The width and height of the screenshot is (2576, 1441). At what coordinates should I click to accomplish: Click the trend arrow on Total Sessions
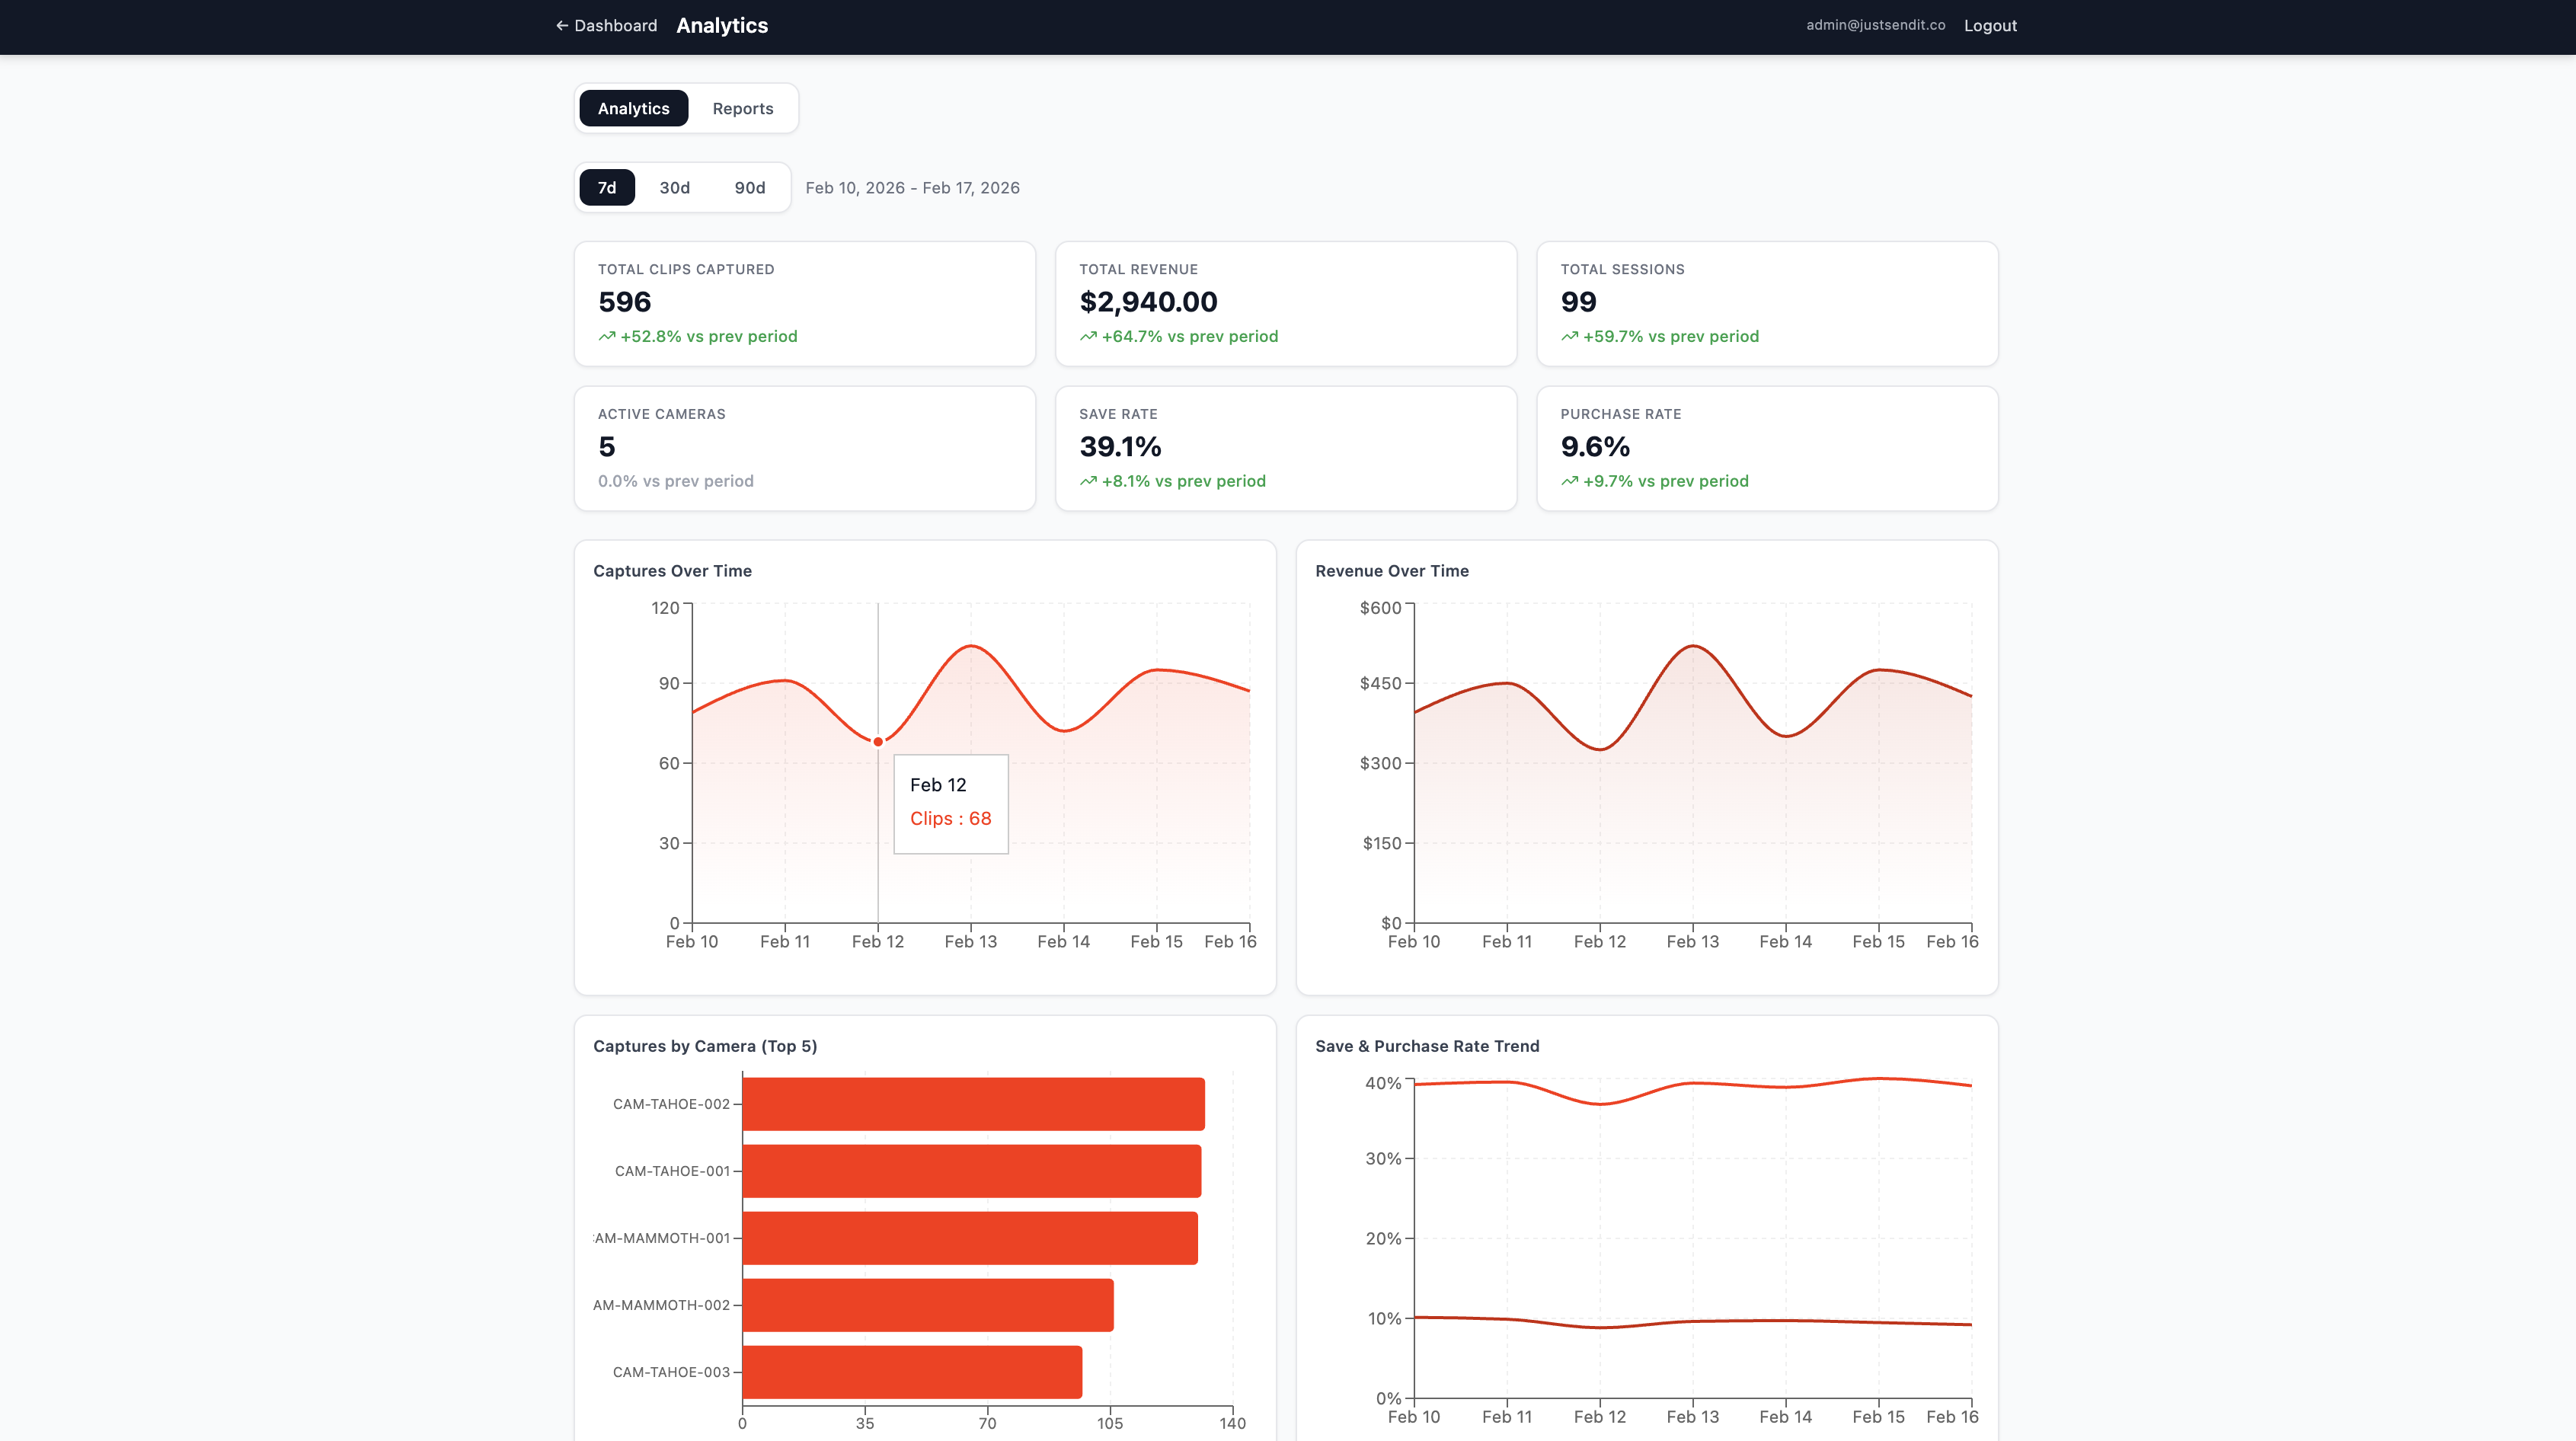tap(1570, 336)
